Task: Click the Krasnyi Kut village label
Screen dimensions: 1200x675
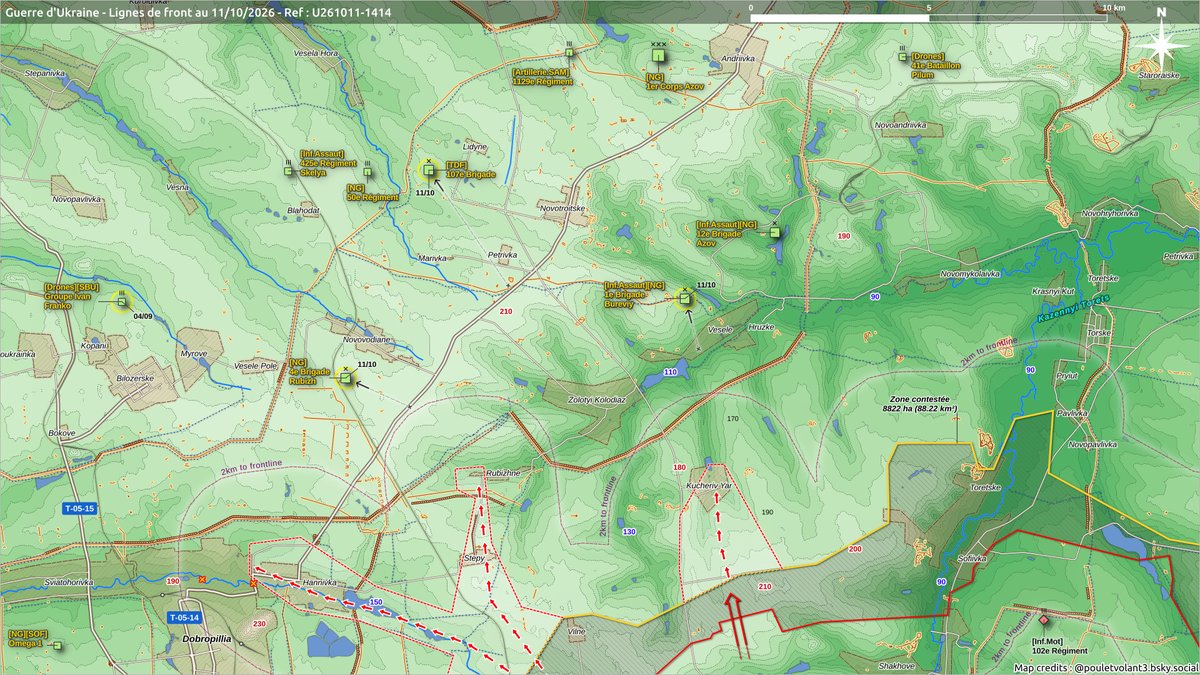Action: pyautogui.click(x=1052, y=291)
